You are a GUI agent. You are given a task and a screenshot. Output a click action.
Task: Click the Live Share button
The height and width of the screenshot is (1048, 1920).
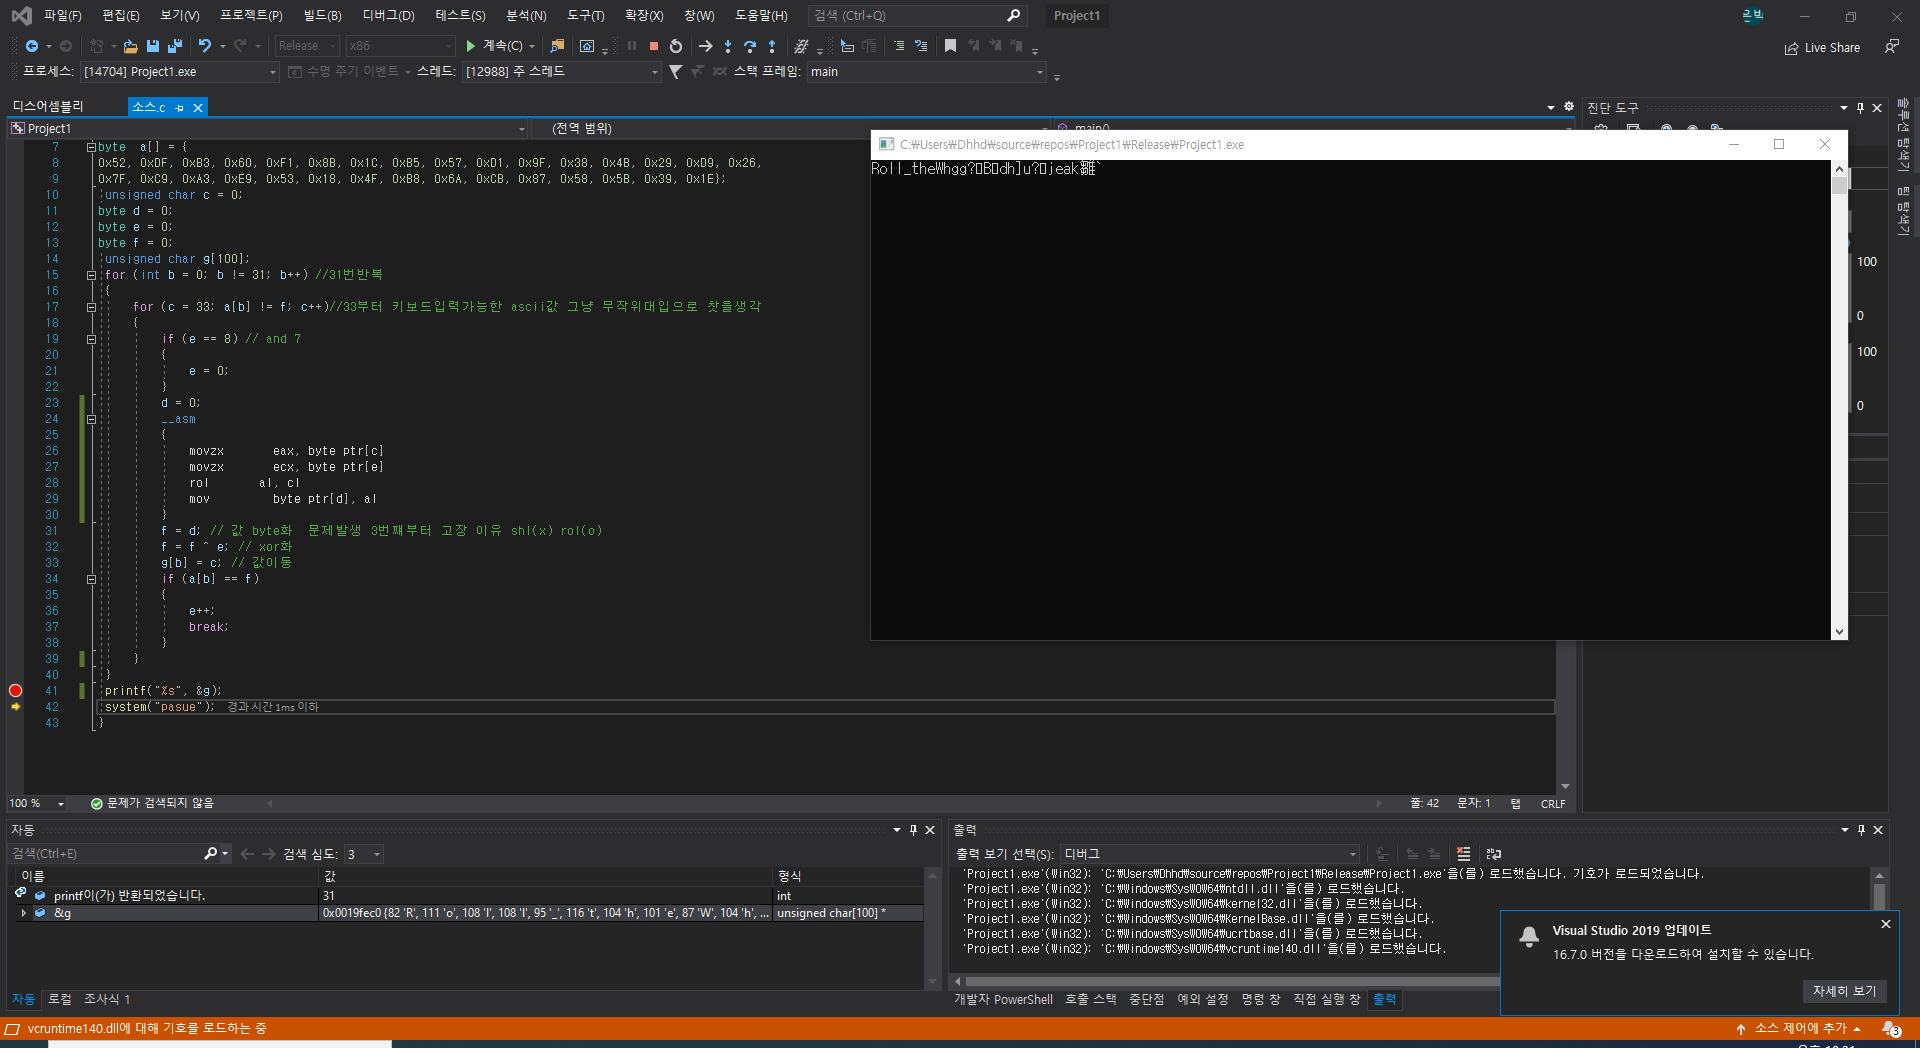point(1822,47)
